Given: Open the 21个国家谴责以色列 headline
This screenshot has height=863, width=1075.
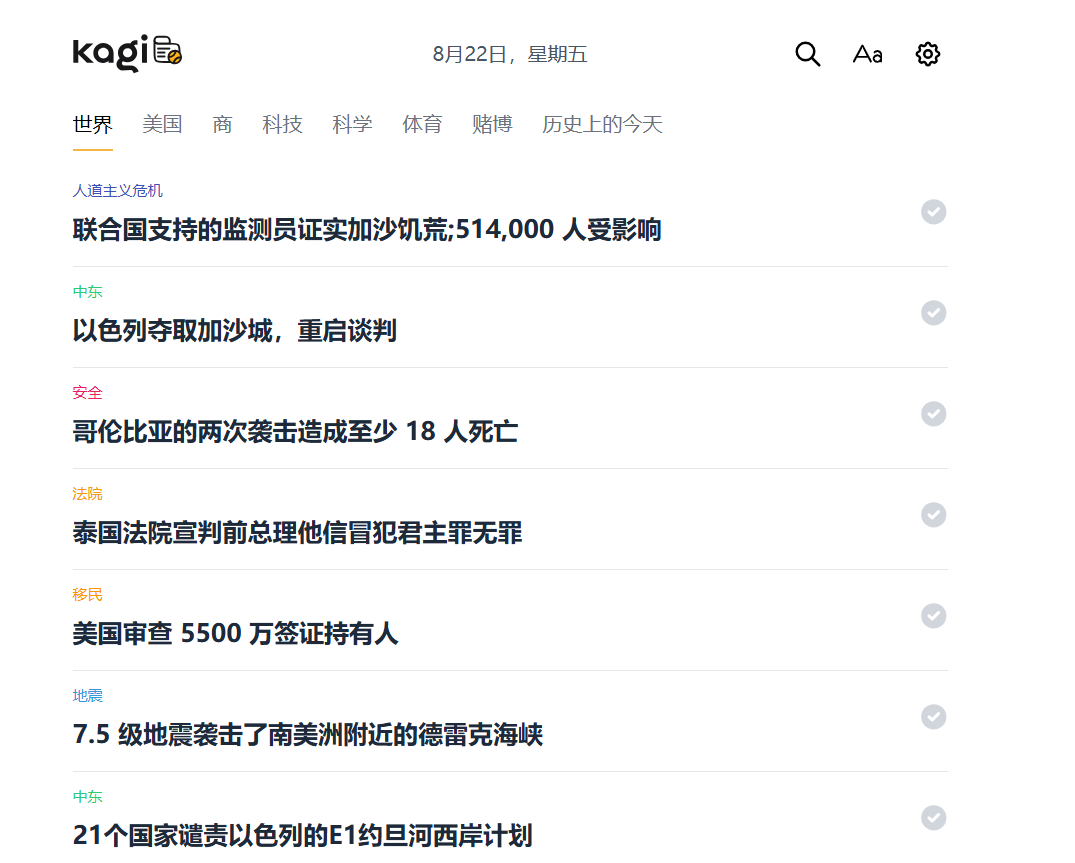Looking at the screenshot, I should click(302, 834).
